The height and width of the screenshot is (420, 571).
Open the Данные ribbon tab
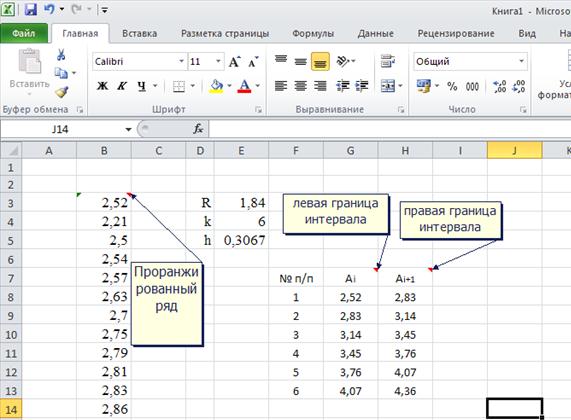(x=375, y=34)
